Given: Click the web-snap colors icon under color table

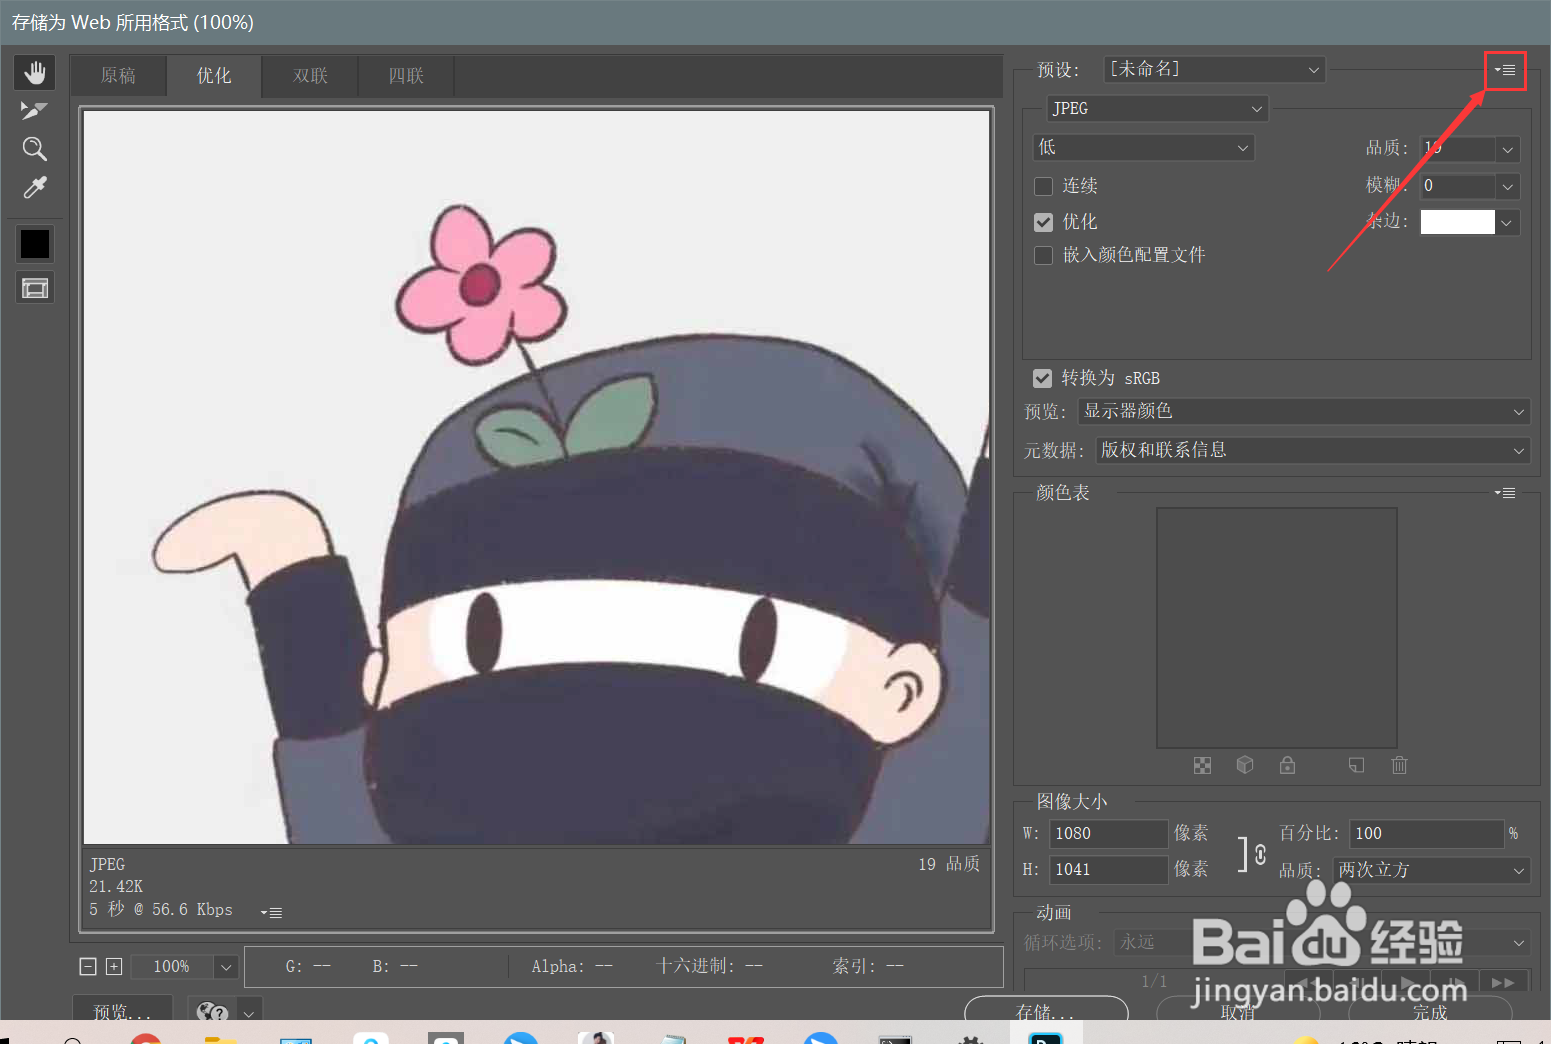Looking at the screenshot, I should tap(1202, 765).
